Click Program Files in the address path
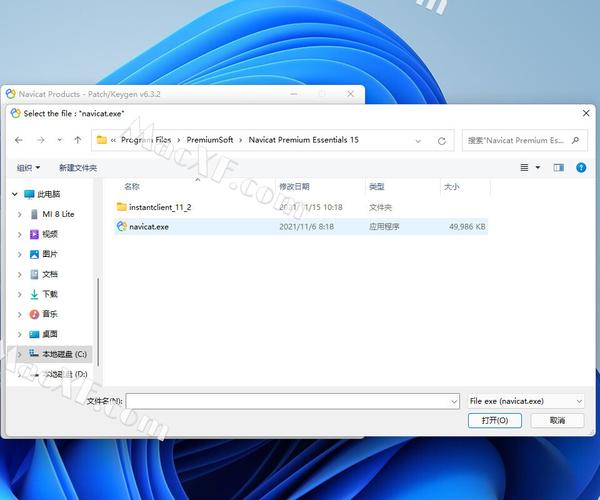The image size is (600, 500). (146, 140)
